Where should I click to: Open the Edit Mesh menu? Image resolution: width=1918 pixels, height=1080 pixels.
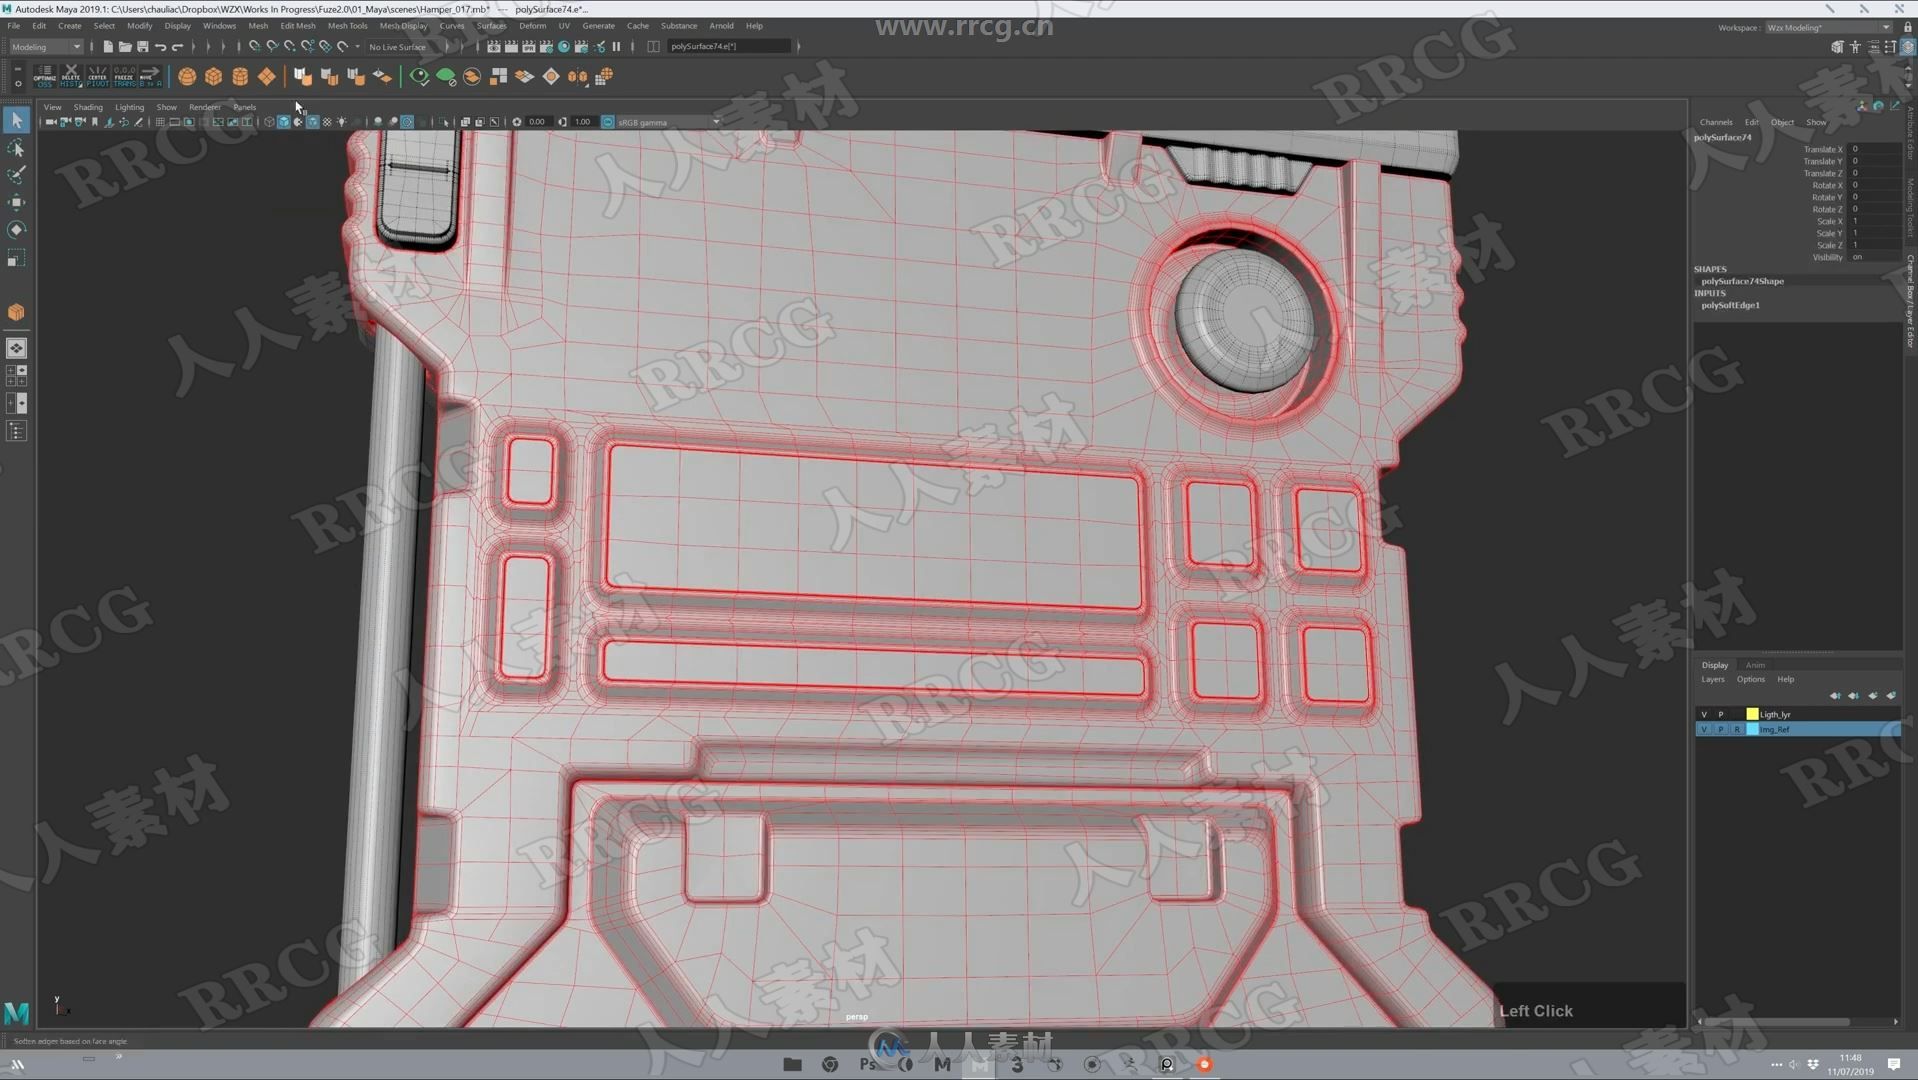[297, 26]
